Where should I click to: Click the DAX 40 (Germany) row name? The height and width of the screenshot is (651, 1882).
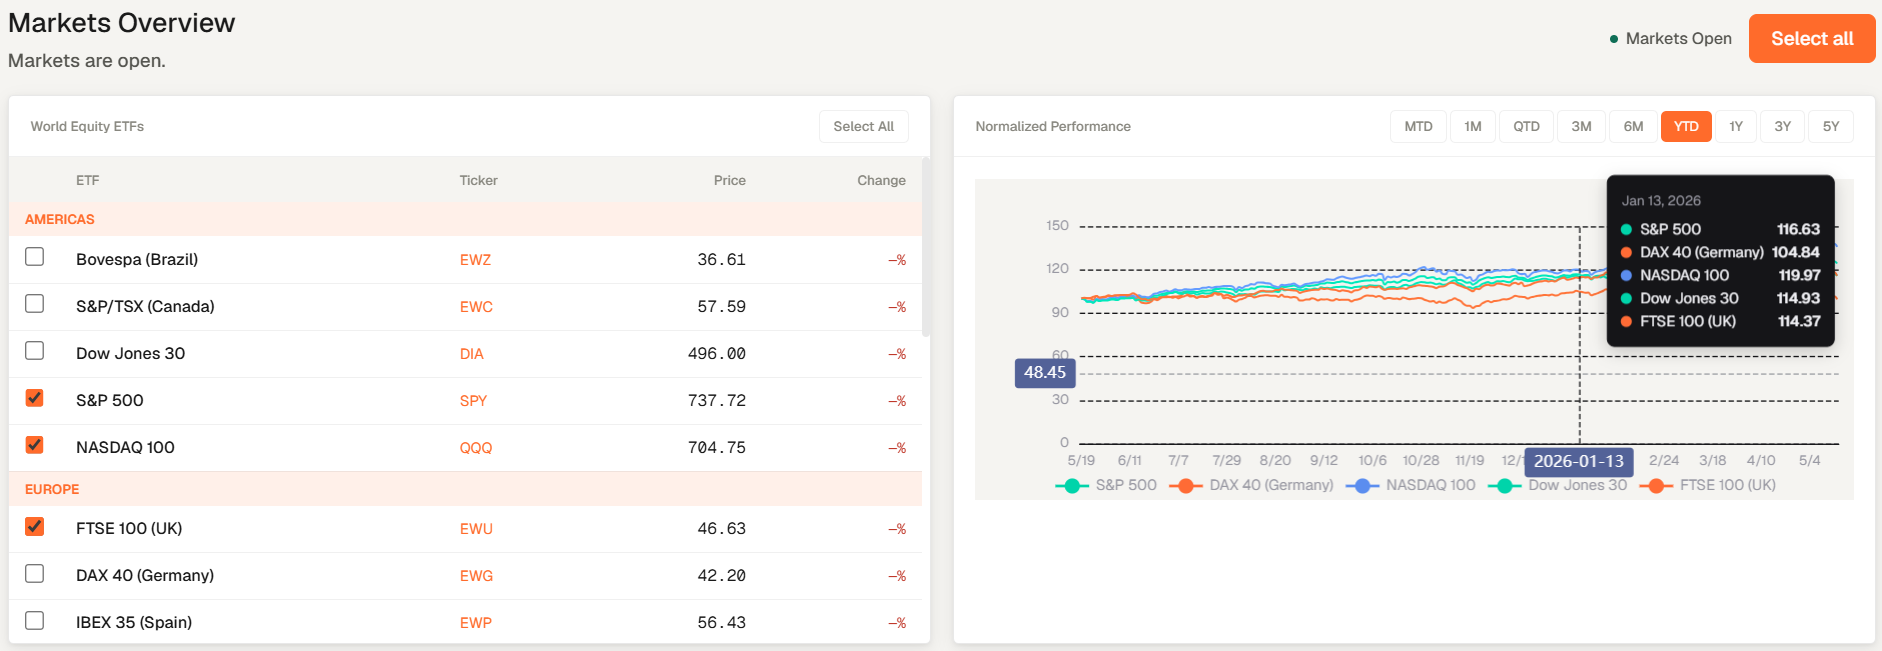pyautogui.click(x=145, y=576)
